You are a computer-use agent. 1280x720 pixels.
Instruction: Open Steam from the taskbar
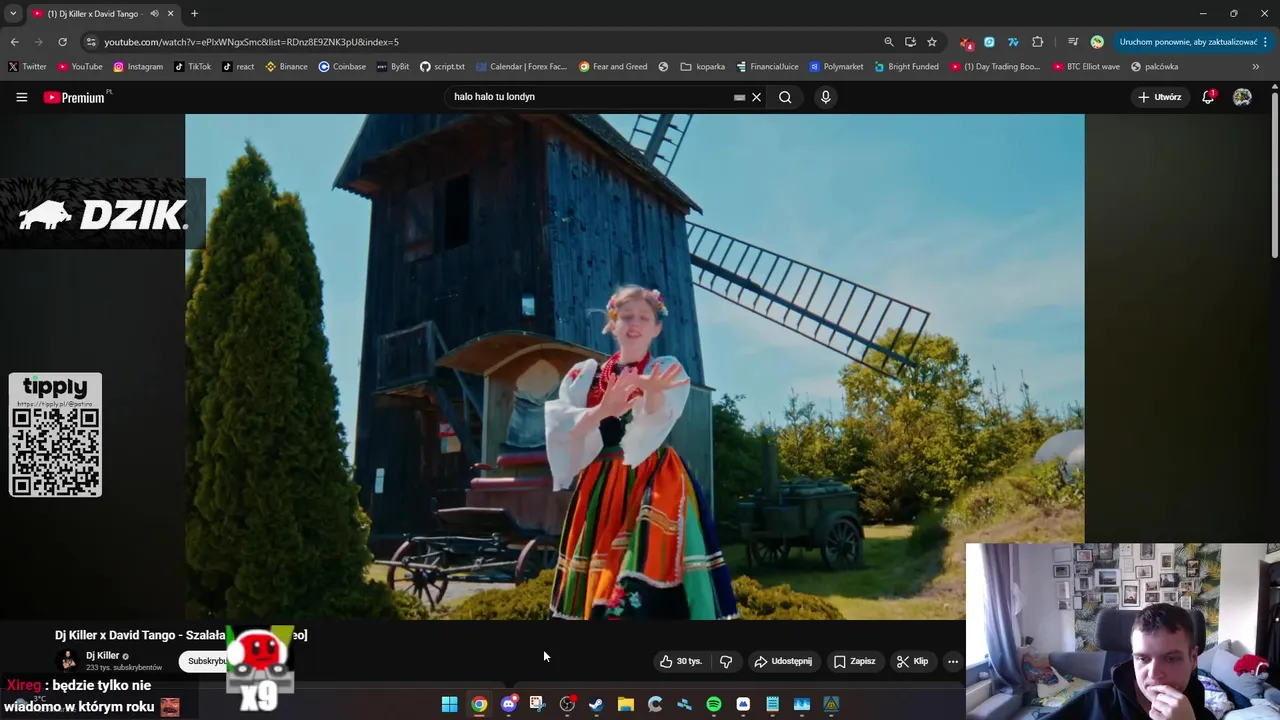click(596, 704)
